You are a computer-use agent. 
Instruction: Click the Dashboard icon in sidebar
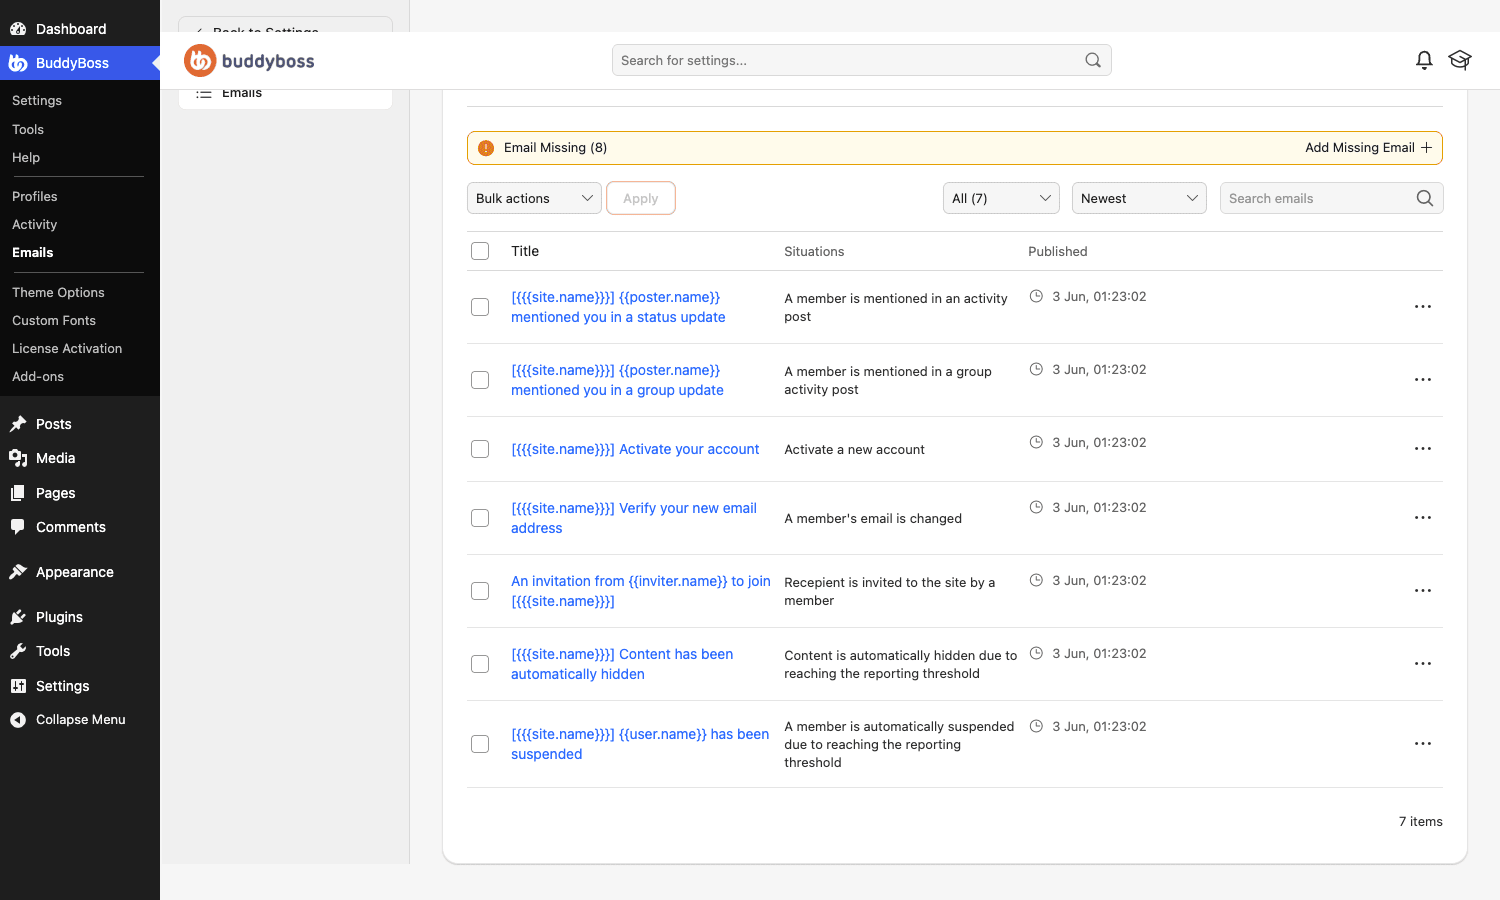coord(18,29)
